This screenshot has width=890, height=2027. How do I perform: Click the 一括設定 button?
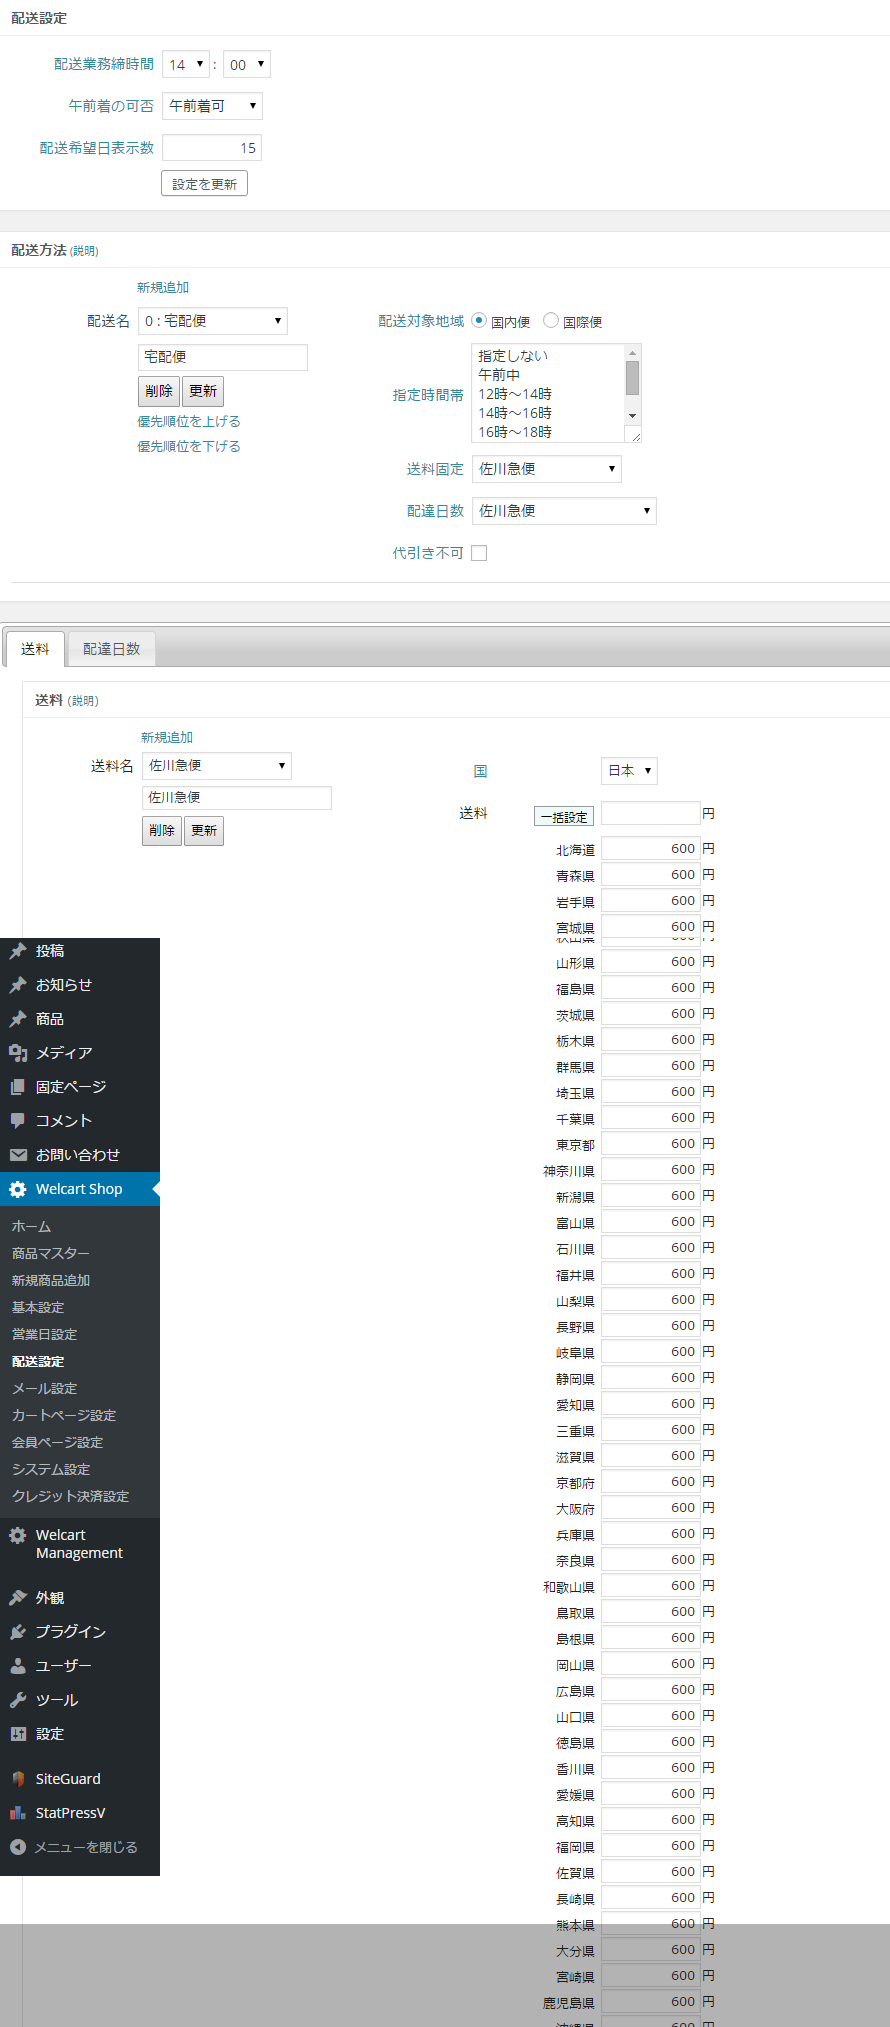564,816
